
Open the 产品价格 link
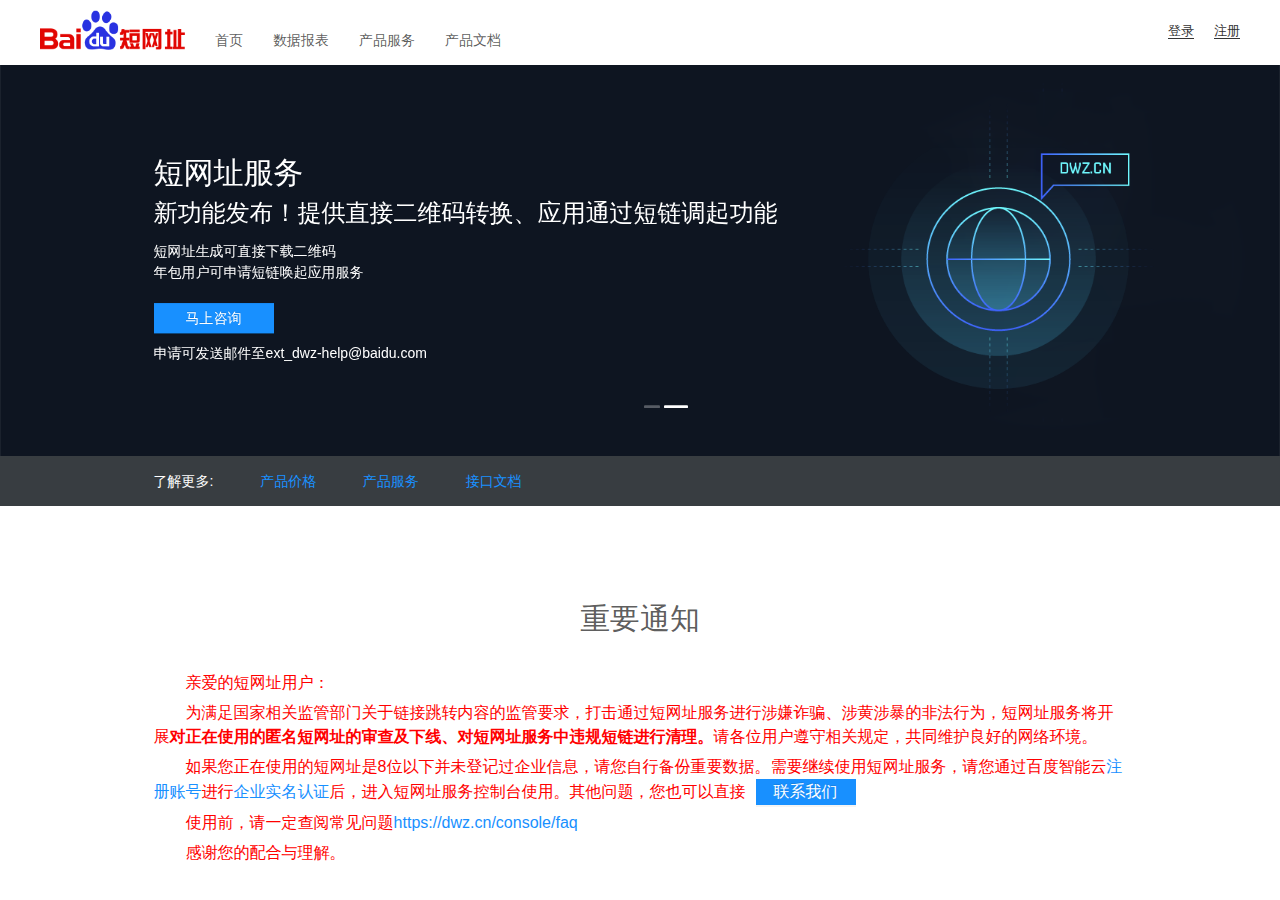coord(288,481)
